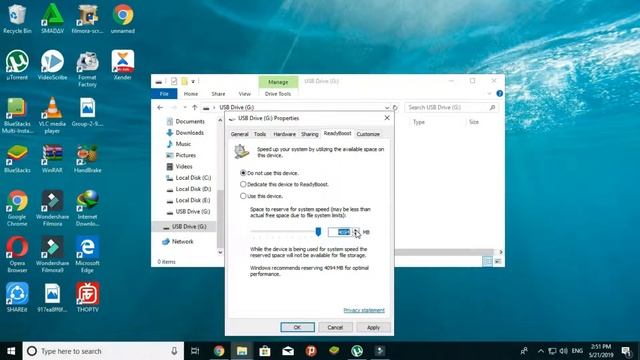640x360 pixels.
Task: Launch Opera Browser from desktop
Action: [17, 254]
